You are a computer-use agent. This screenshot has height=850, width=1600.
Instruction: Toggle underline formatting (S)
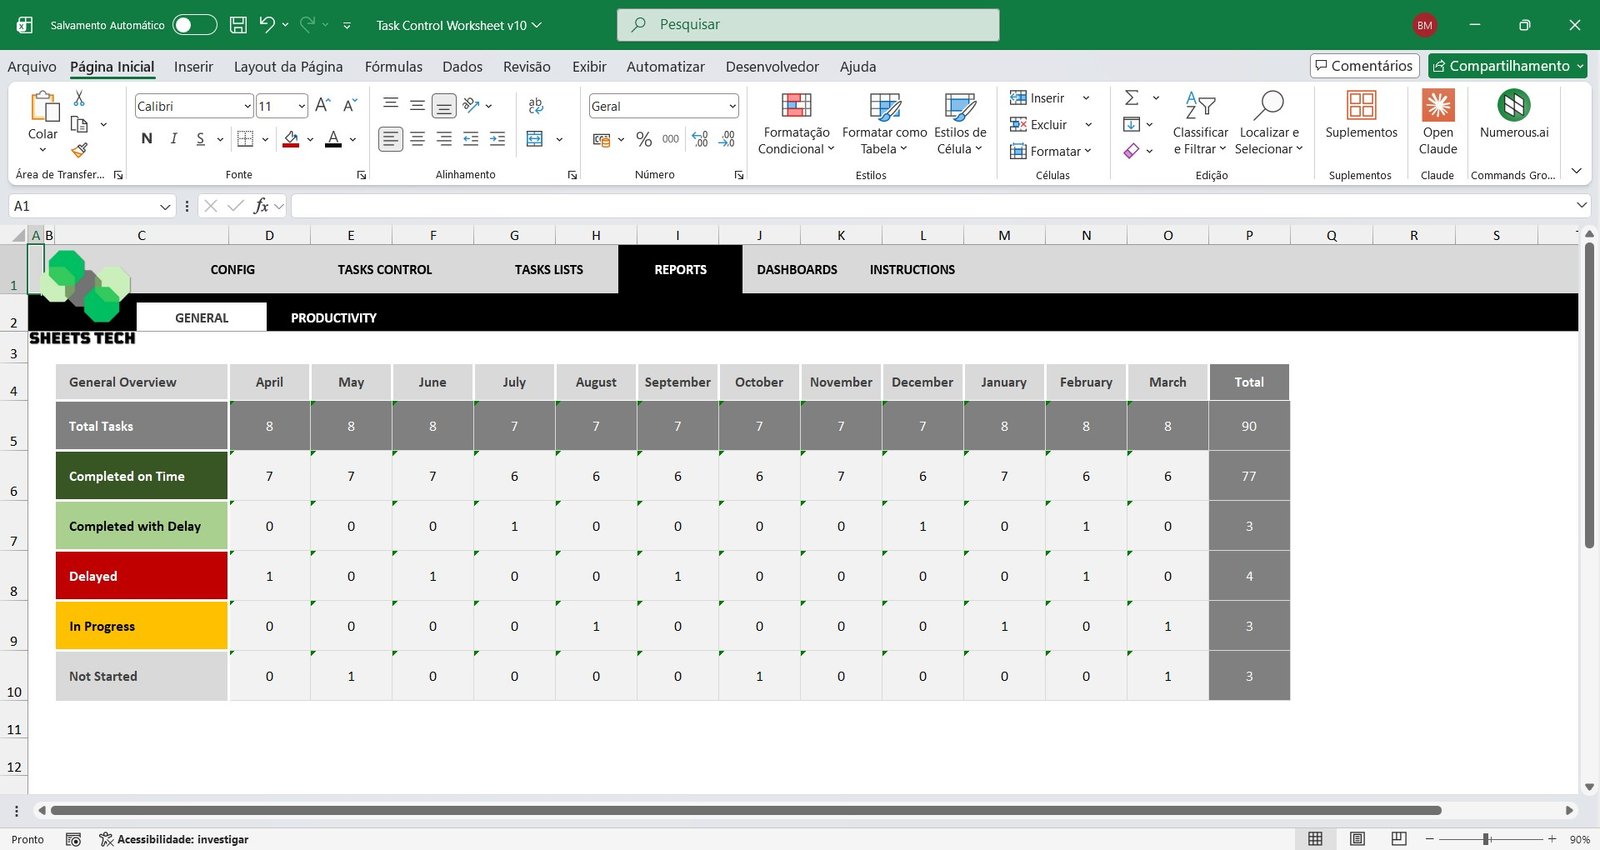tap(200, 139)
